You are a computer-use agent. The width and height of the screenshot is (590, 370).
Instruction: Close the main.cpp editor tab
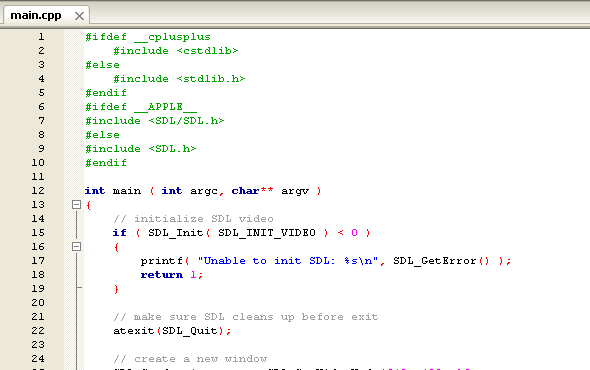[79, 16]
